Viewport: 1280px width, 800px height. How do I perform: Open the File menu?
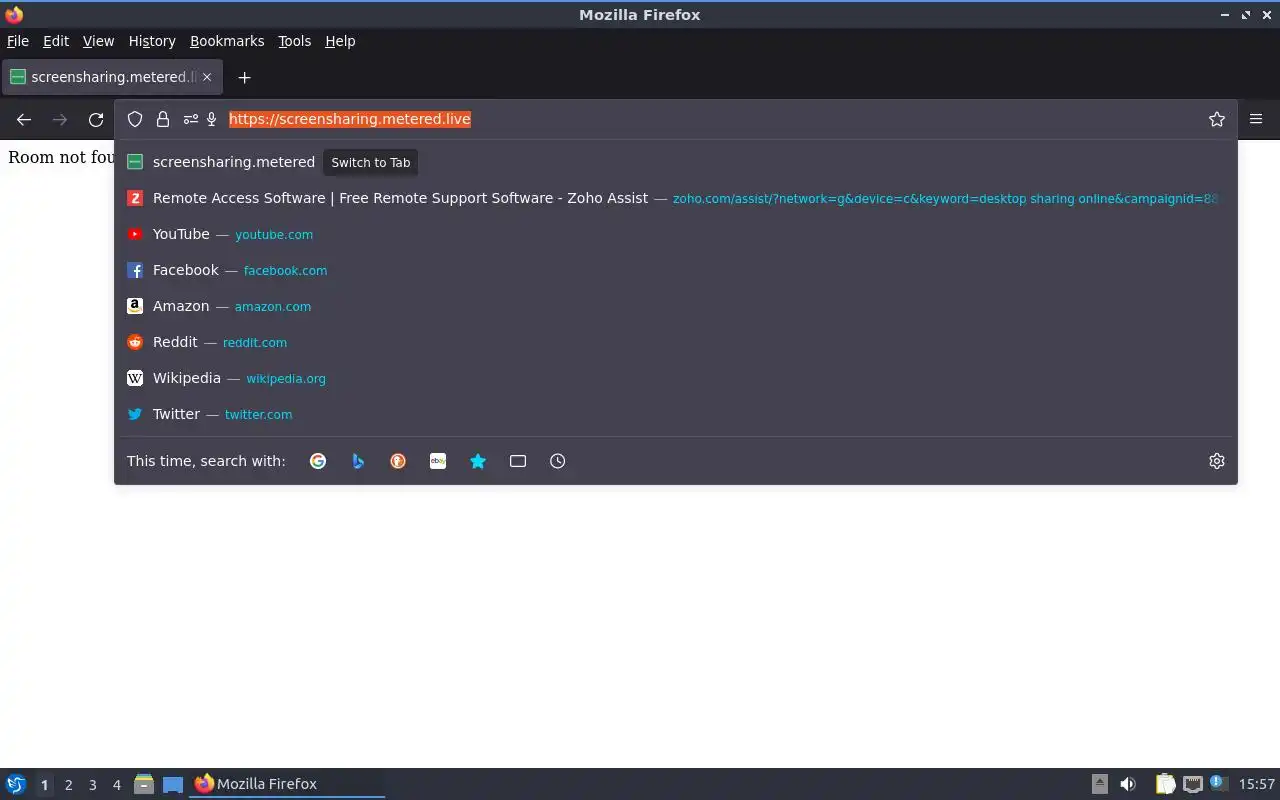pos(18,41)
